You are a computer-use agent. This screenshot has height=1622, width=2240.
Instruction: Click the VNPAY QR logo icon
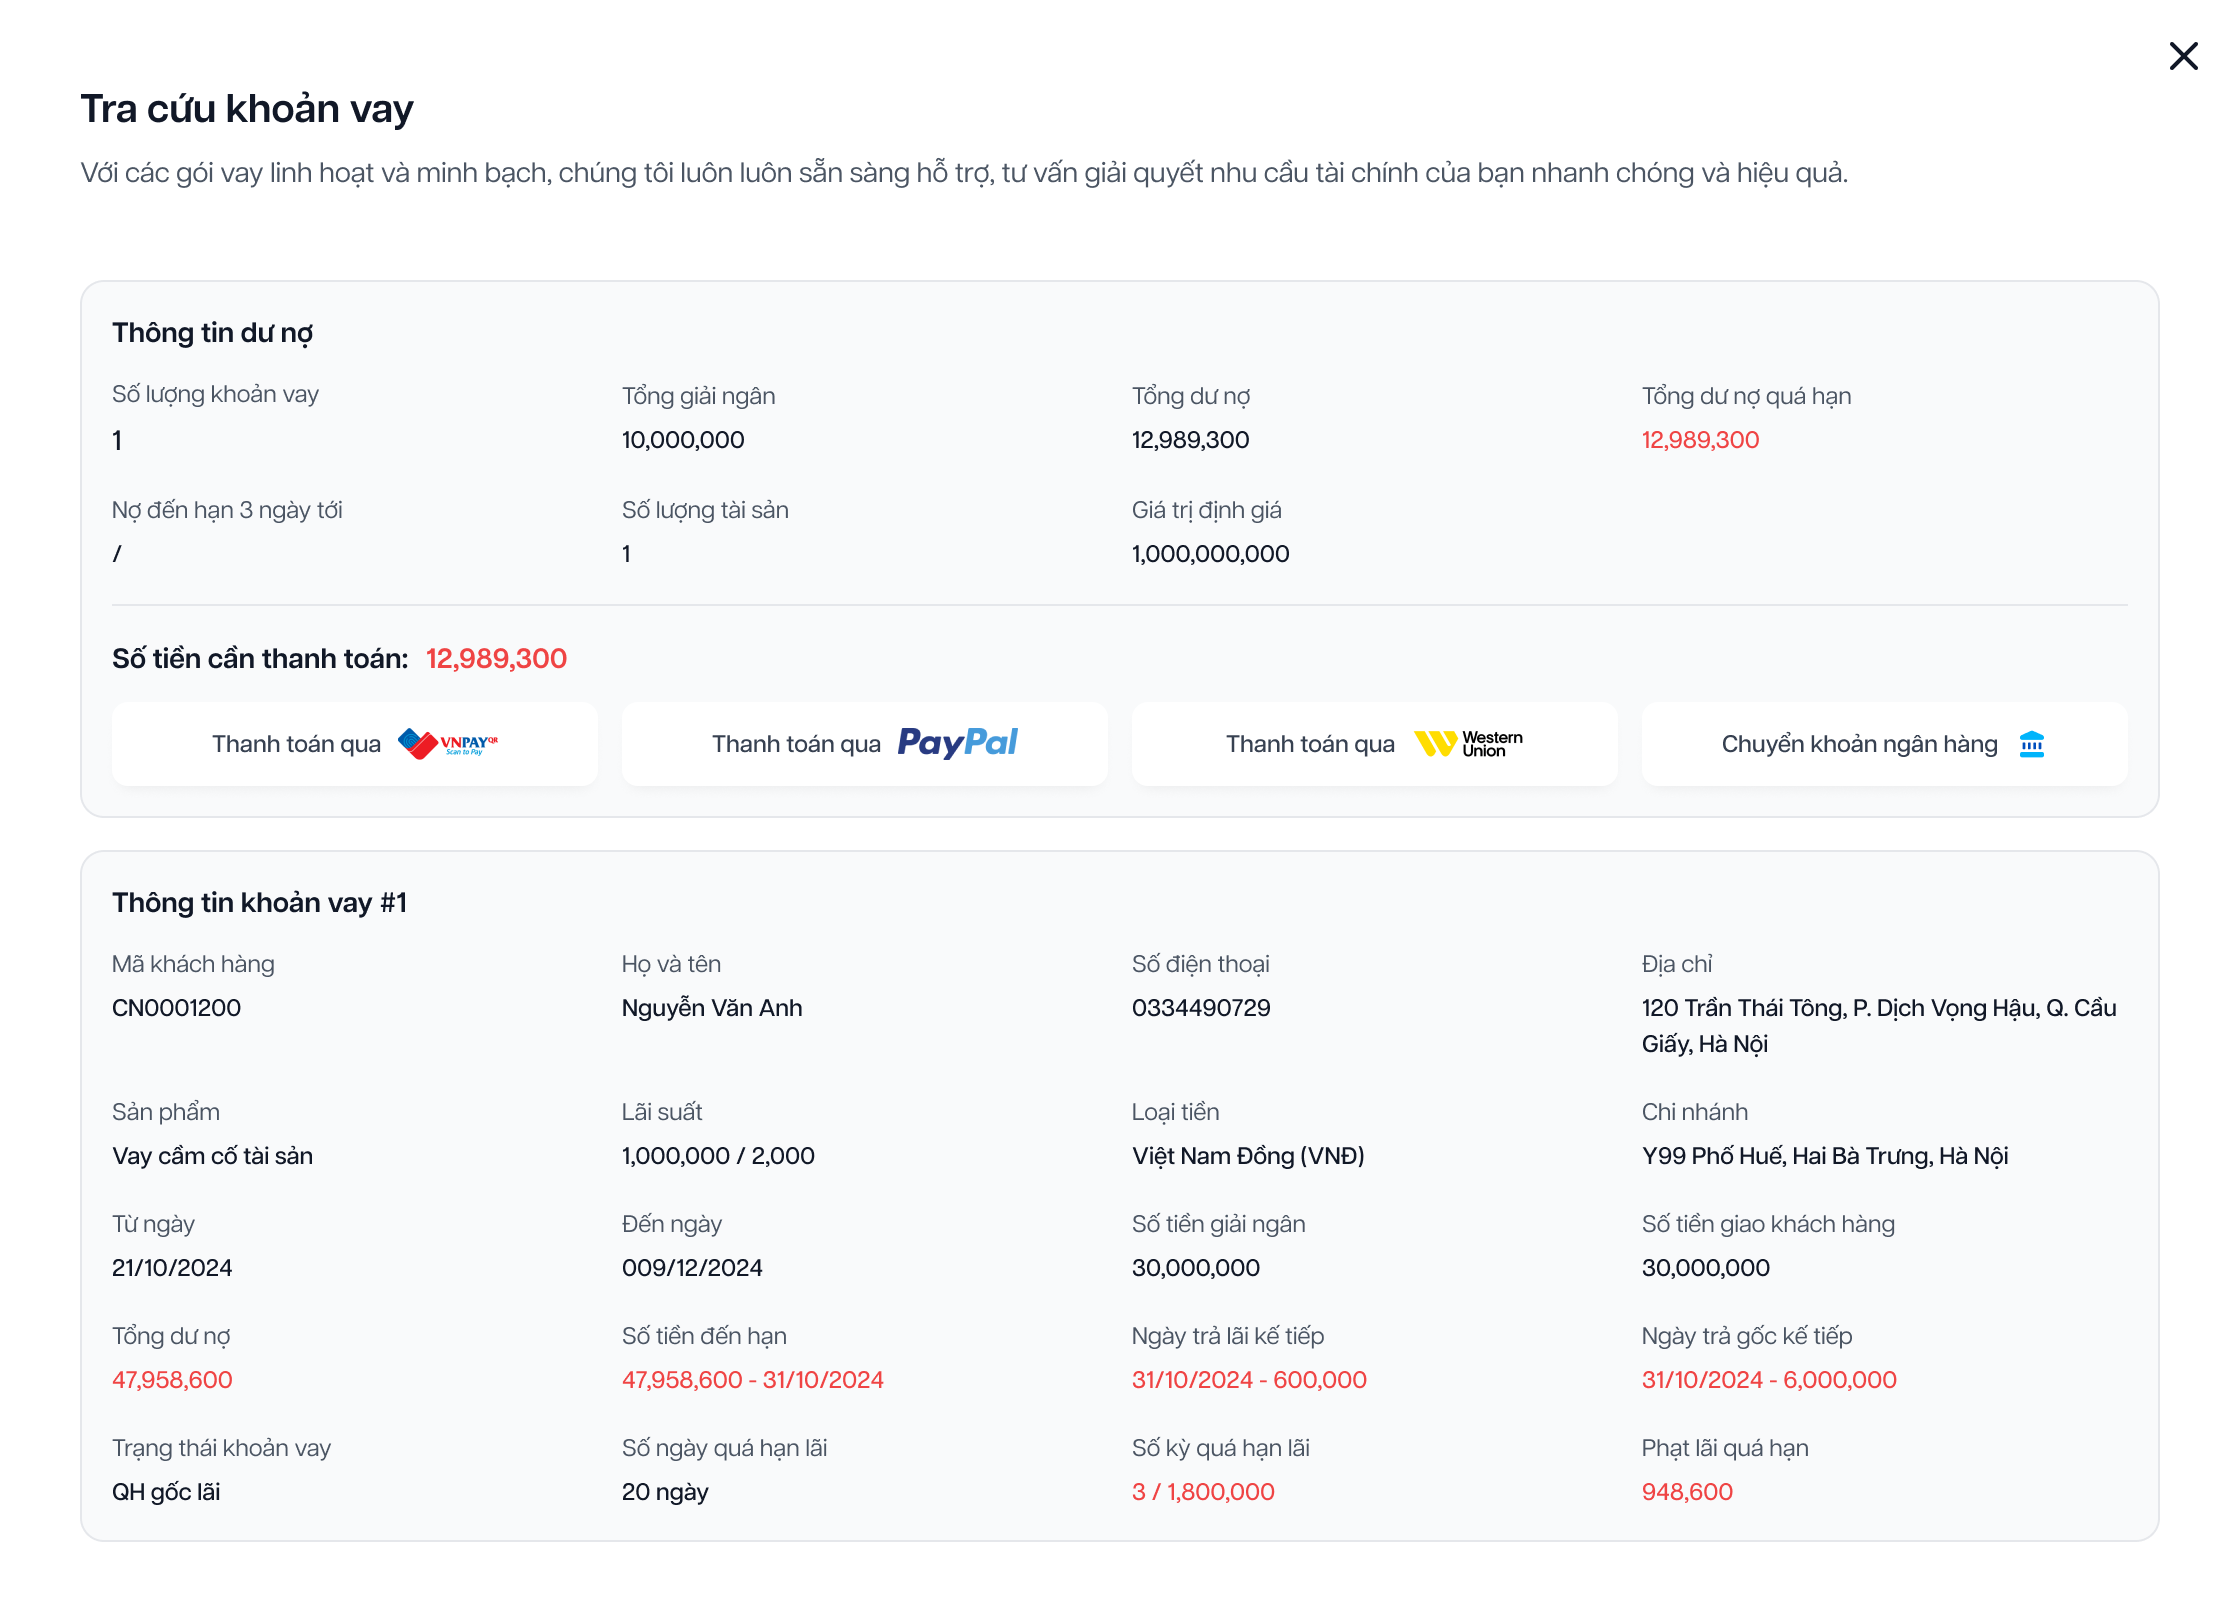[447, 744]
